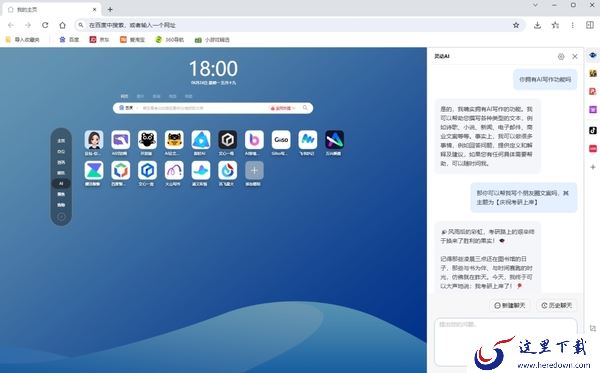Open settings circle at bottom of navigation pill
The height and width of the screenshot is (373, 600).
coord(61,217)
